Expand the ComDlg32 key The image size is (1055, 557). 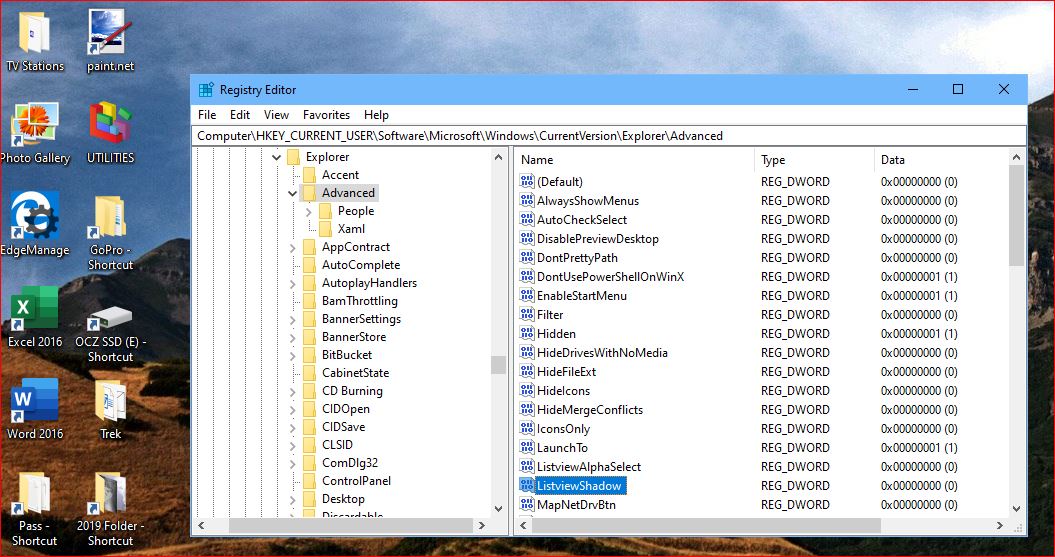(293, 463)
